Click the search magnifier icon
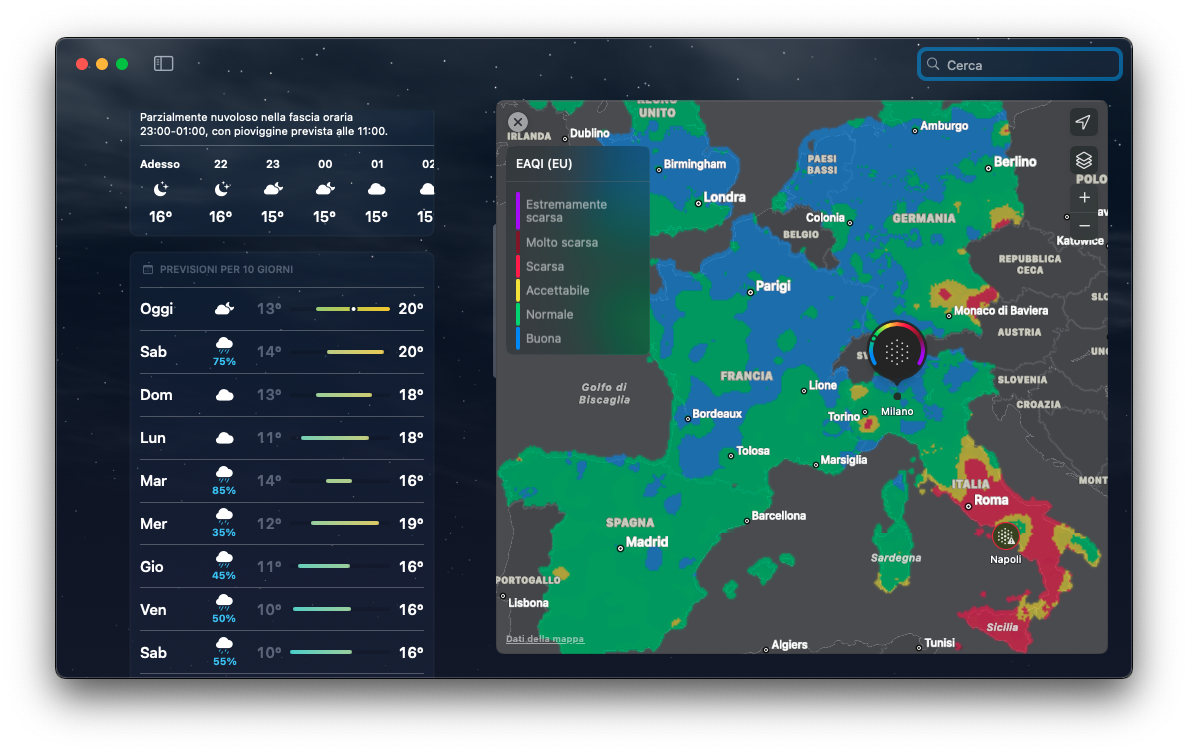 pyautogui.click(x=933, y=64)
